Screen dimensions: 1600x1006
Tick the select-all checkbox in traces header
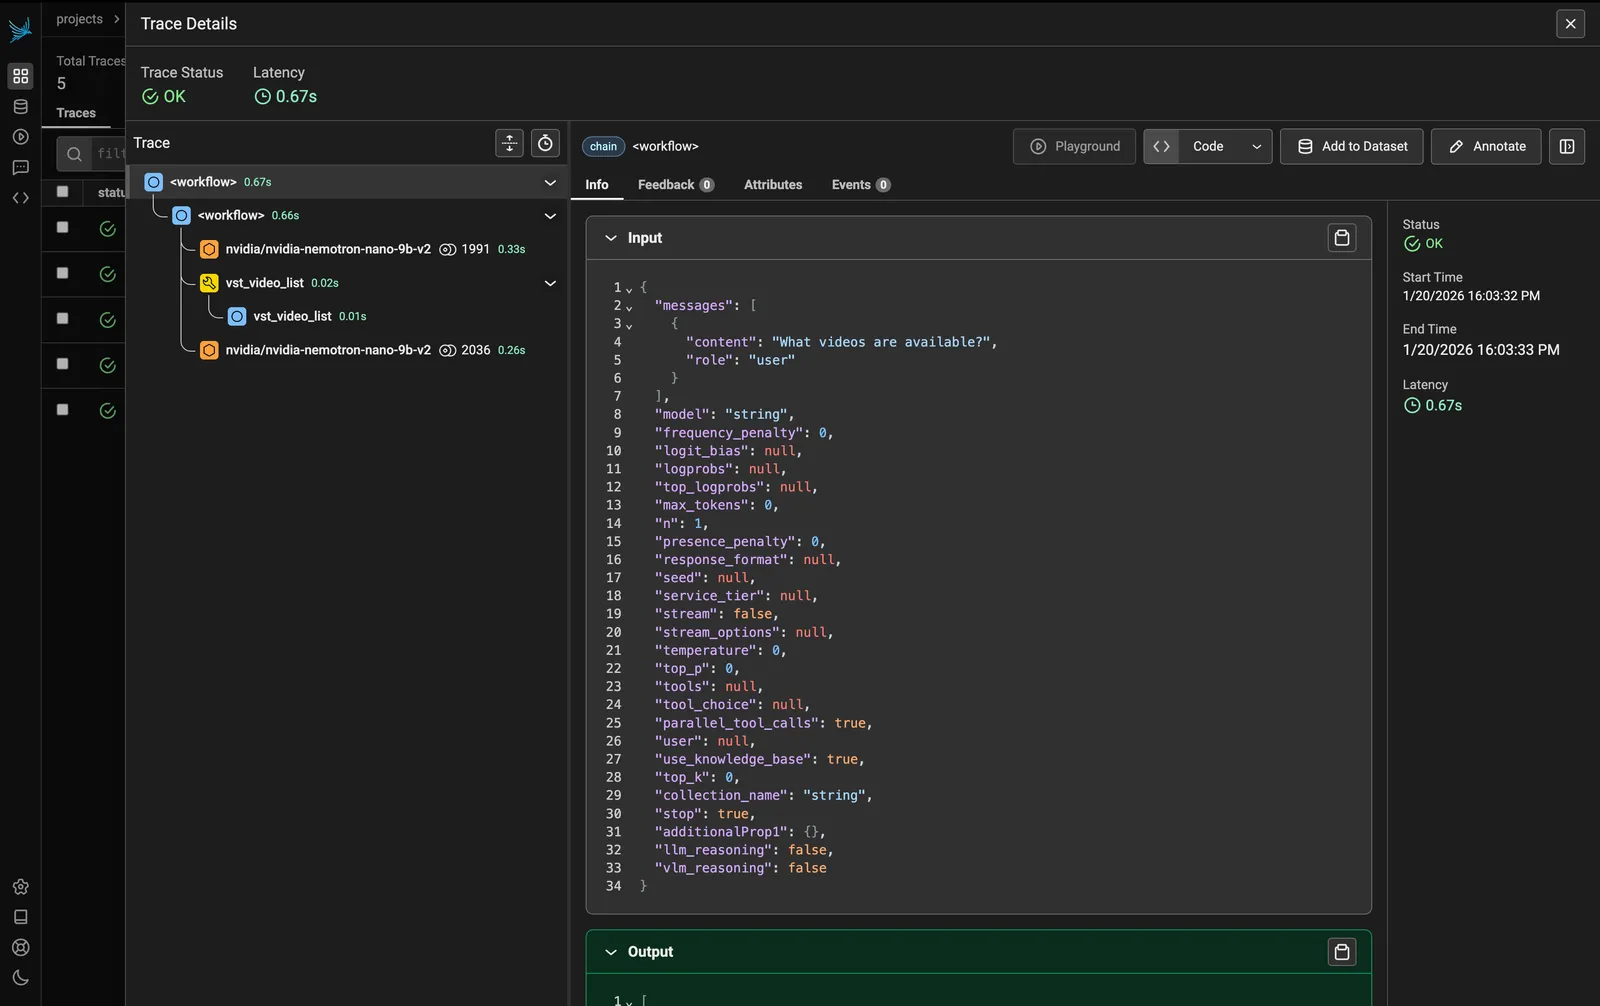[x=63, y=191]
